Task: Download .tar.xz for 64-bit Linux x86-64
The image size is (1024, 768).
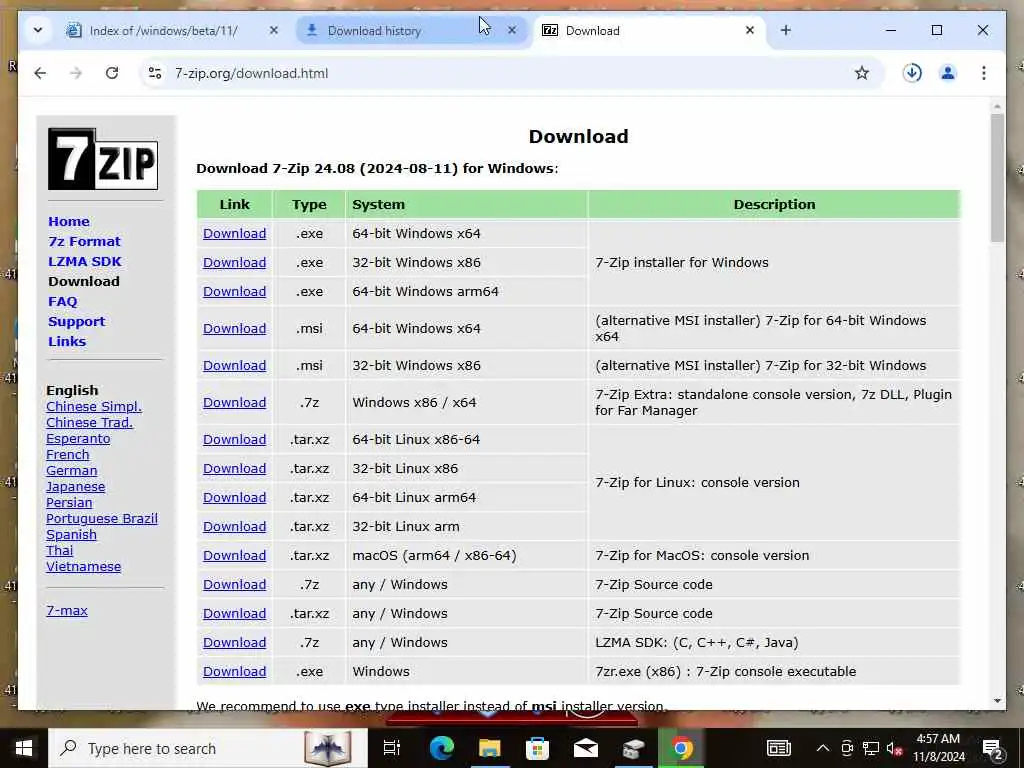Action: coord(234,440)
